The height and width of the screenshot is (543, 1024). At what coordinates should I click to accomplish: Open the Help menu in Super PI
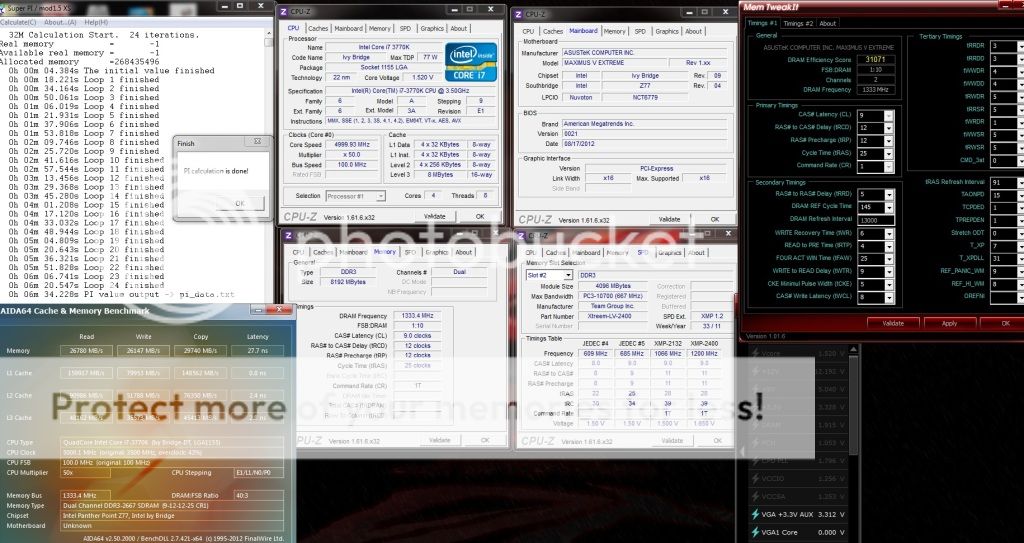click(96, 21)
